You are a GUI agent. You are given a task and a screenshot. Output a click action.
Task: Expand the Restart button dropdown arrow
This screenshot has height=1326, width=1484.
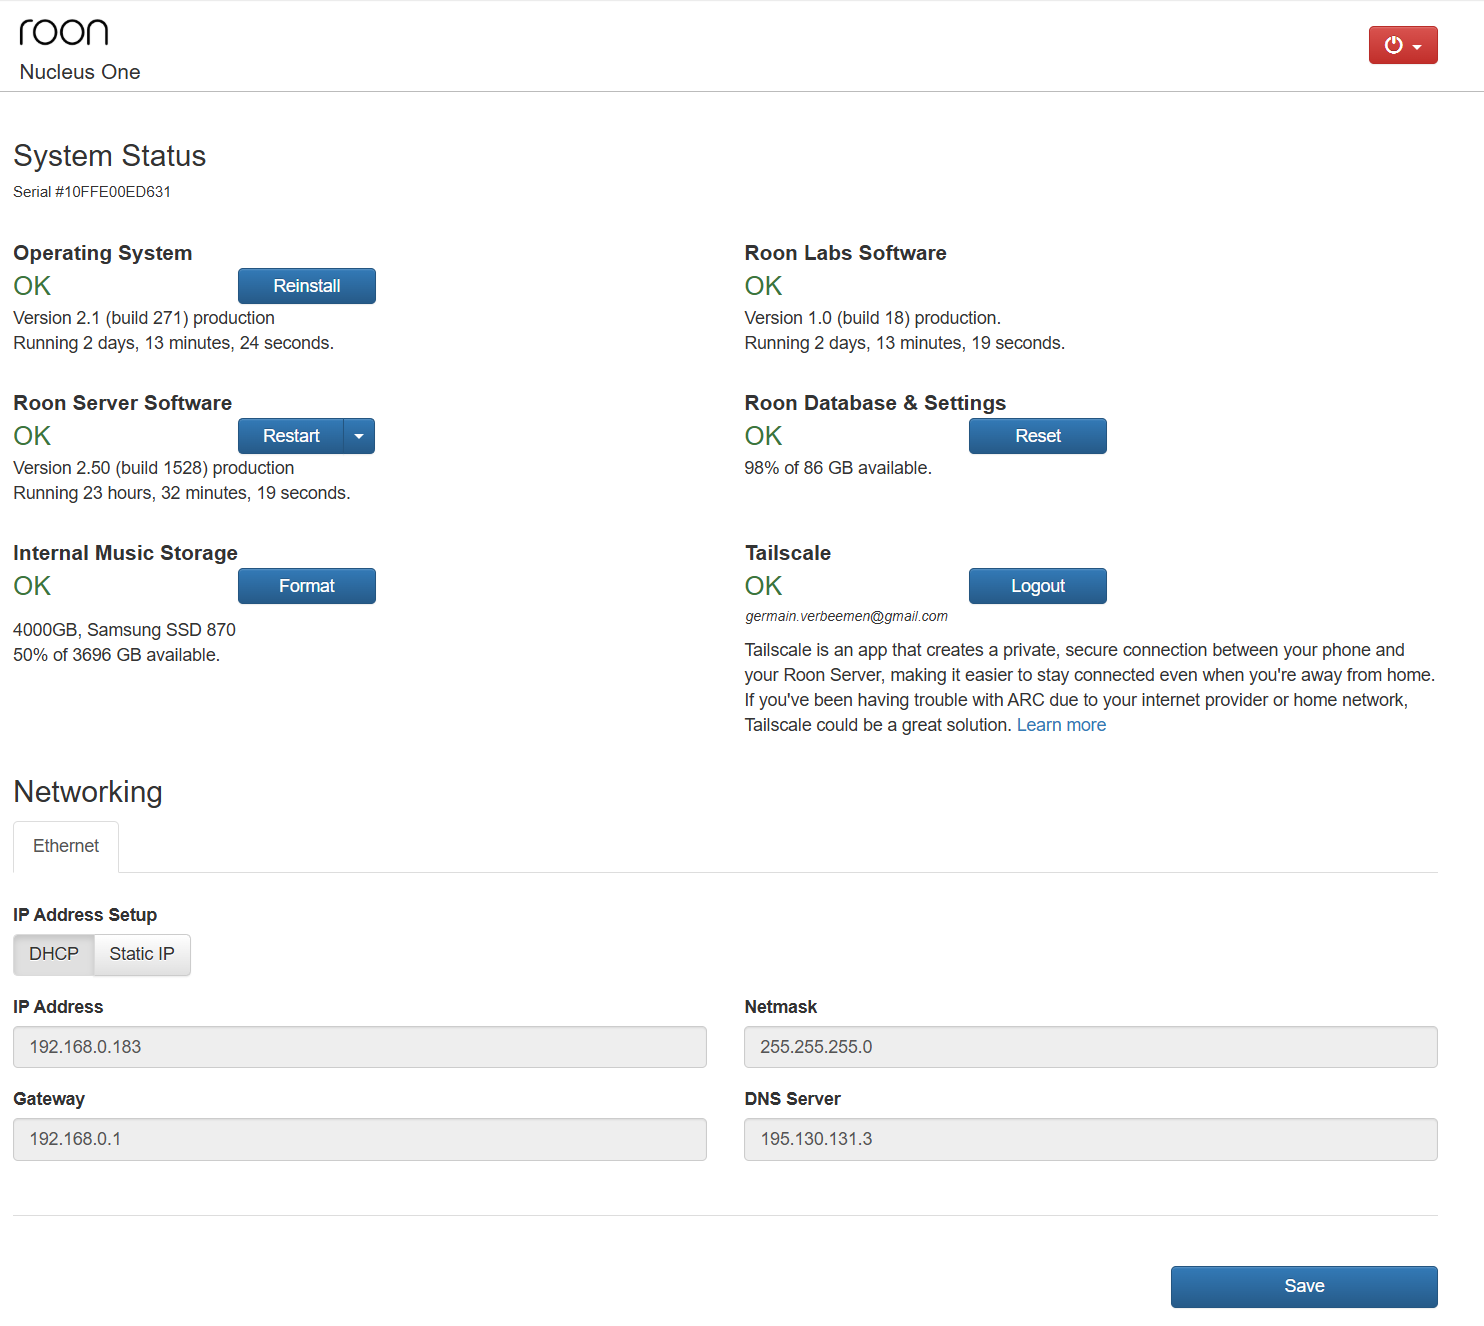359,436
